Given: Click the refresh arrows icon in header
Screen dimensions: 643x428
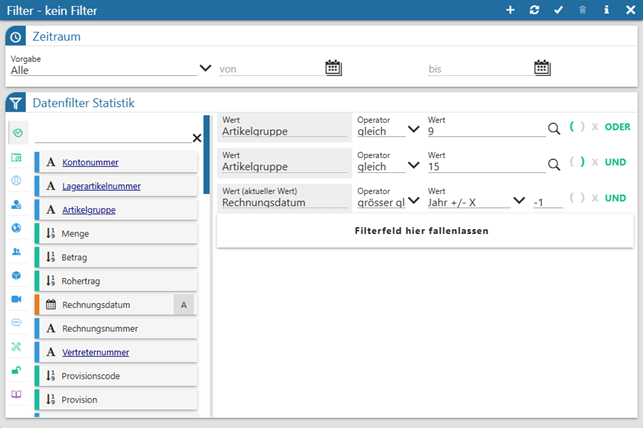Looking at the screenshot, I should click(534, 10).
